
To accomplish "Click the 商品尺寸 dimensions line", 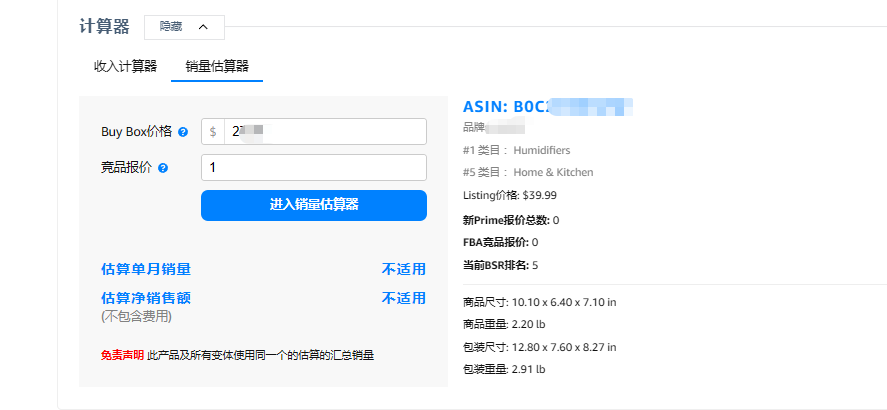I will click(x=539, y=301).
